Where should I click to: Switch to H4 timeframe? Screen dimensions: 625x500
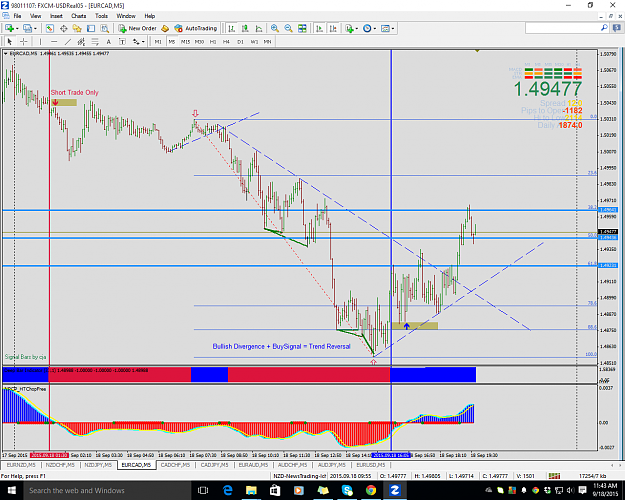click(x=226, y=41)
